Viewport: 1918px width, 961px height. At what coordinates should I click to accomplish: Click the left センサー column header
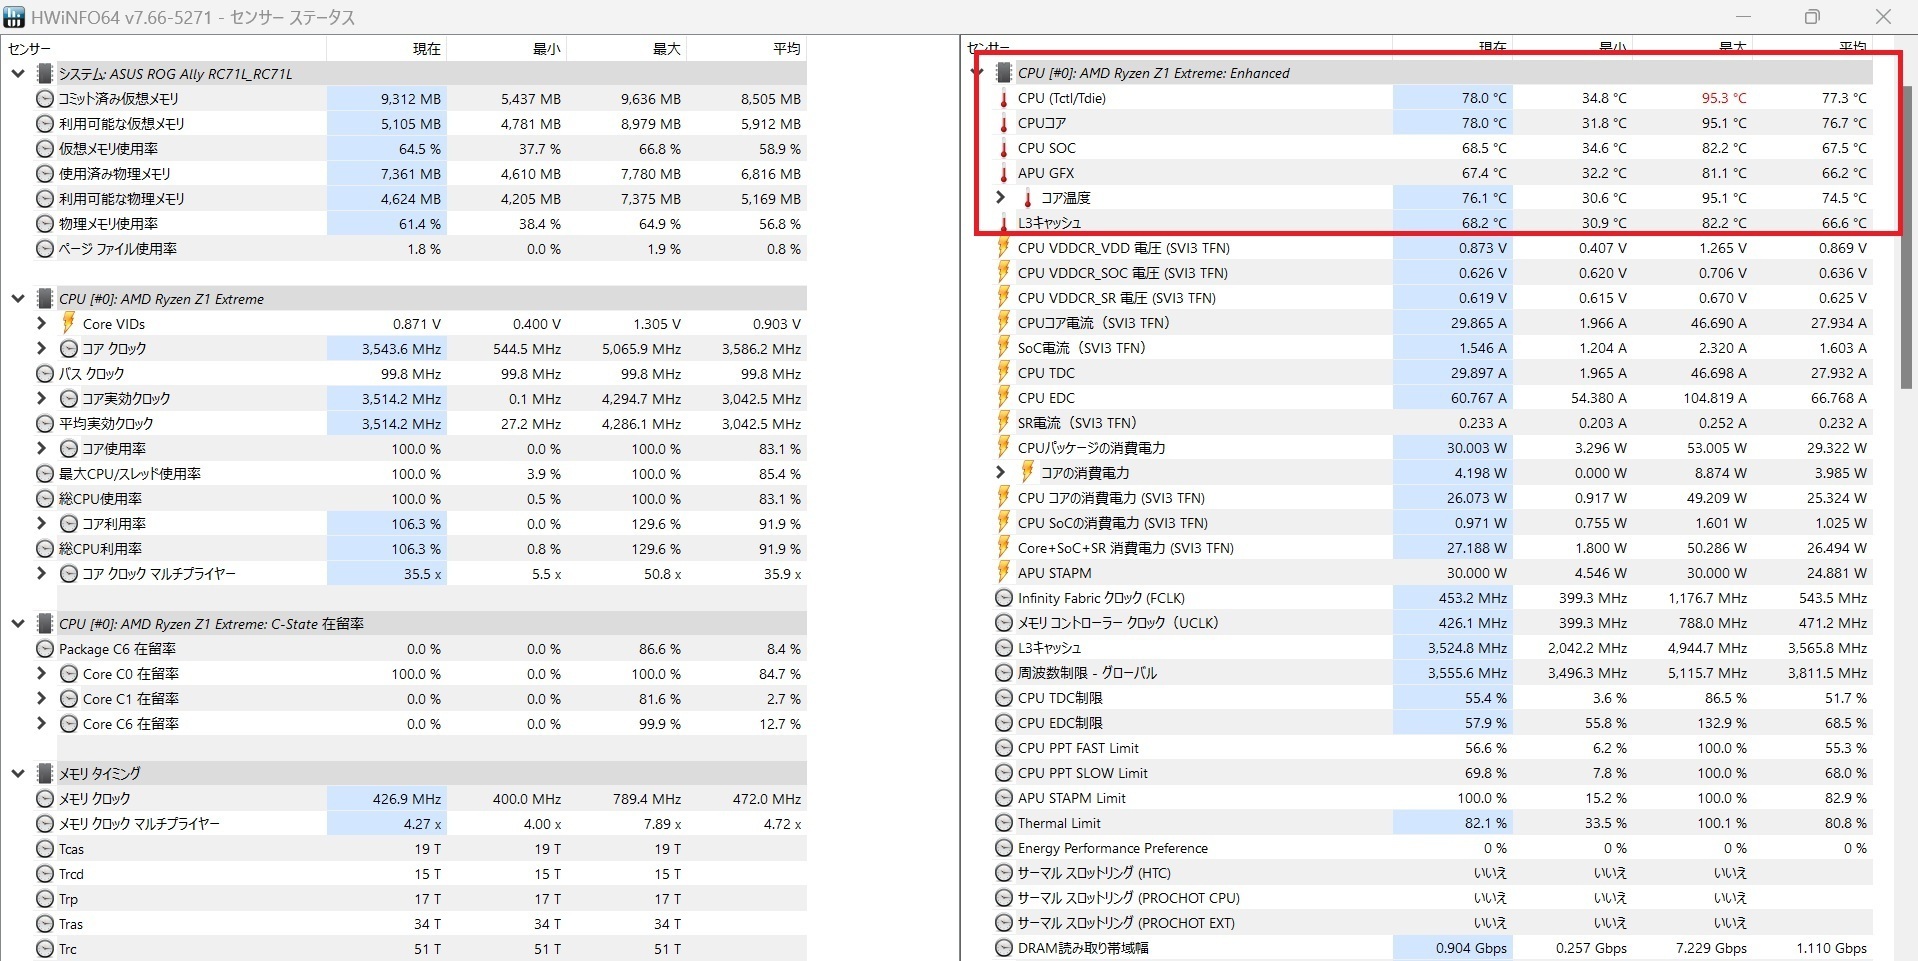(x=164, y=48)
